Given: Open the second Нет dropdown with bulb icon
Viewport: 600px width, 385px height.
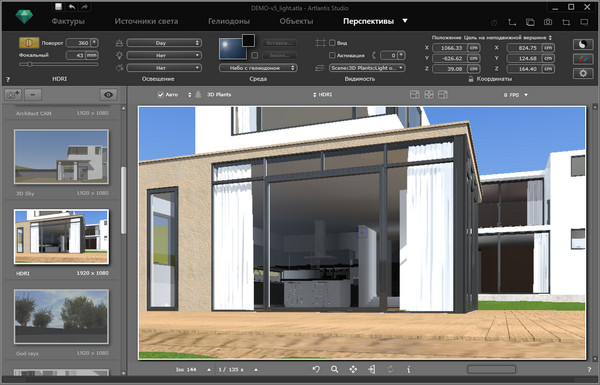Looking at the screenshot, I should 164,55.
